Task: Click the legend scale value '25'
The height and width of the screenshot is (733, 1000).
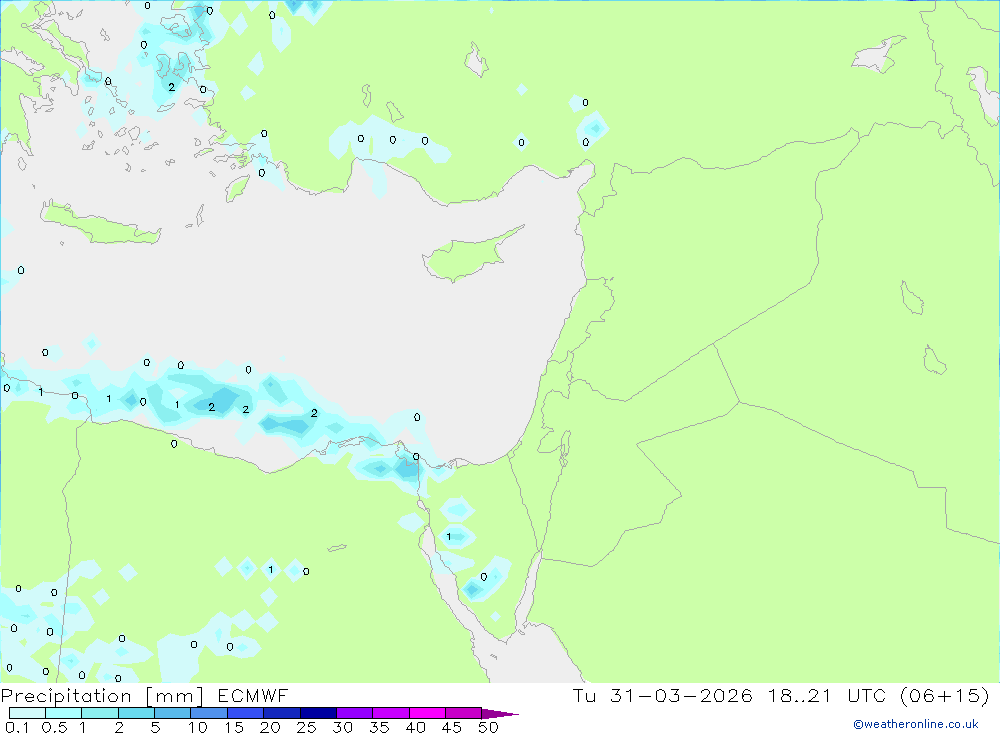Action: (x=307, y=727)
